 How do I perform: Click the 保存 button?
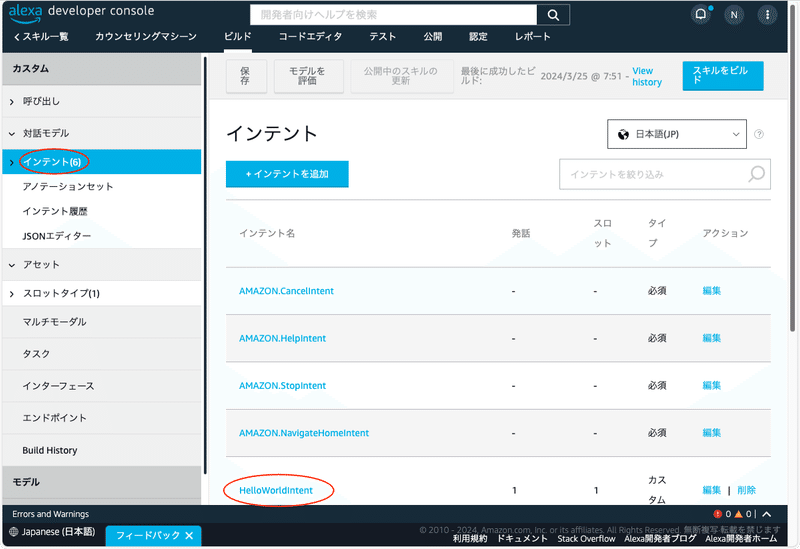pyautogui.click(x=246, y=76)
